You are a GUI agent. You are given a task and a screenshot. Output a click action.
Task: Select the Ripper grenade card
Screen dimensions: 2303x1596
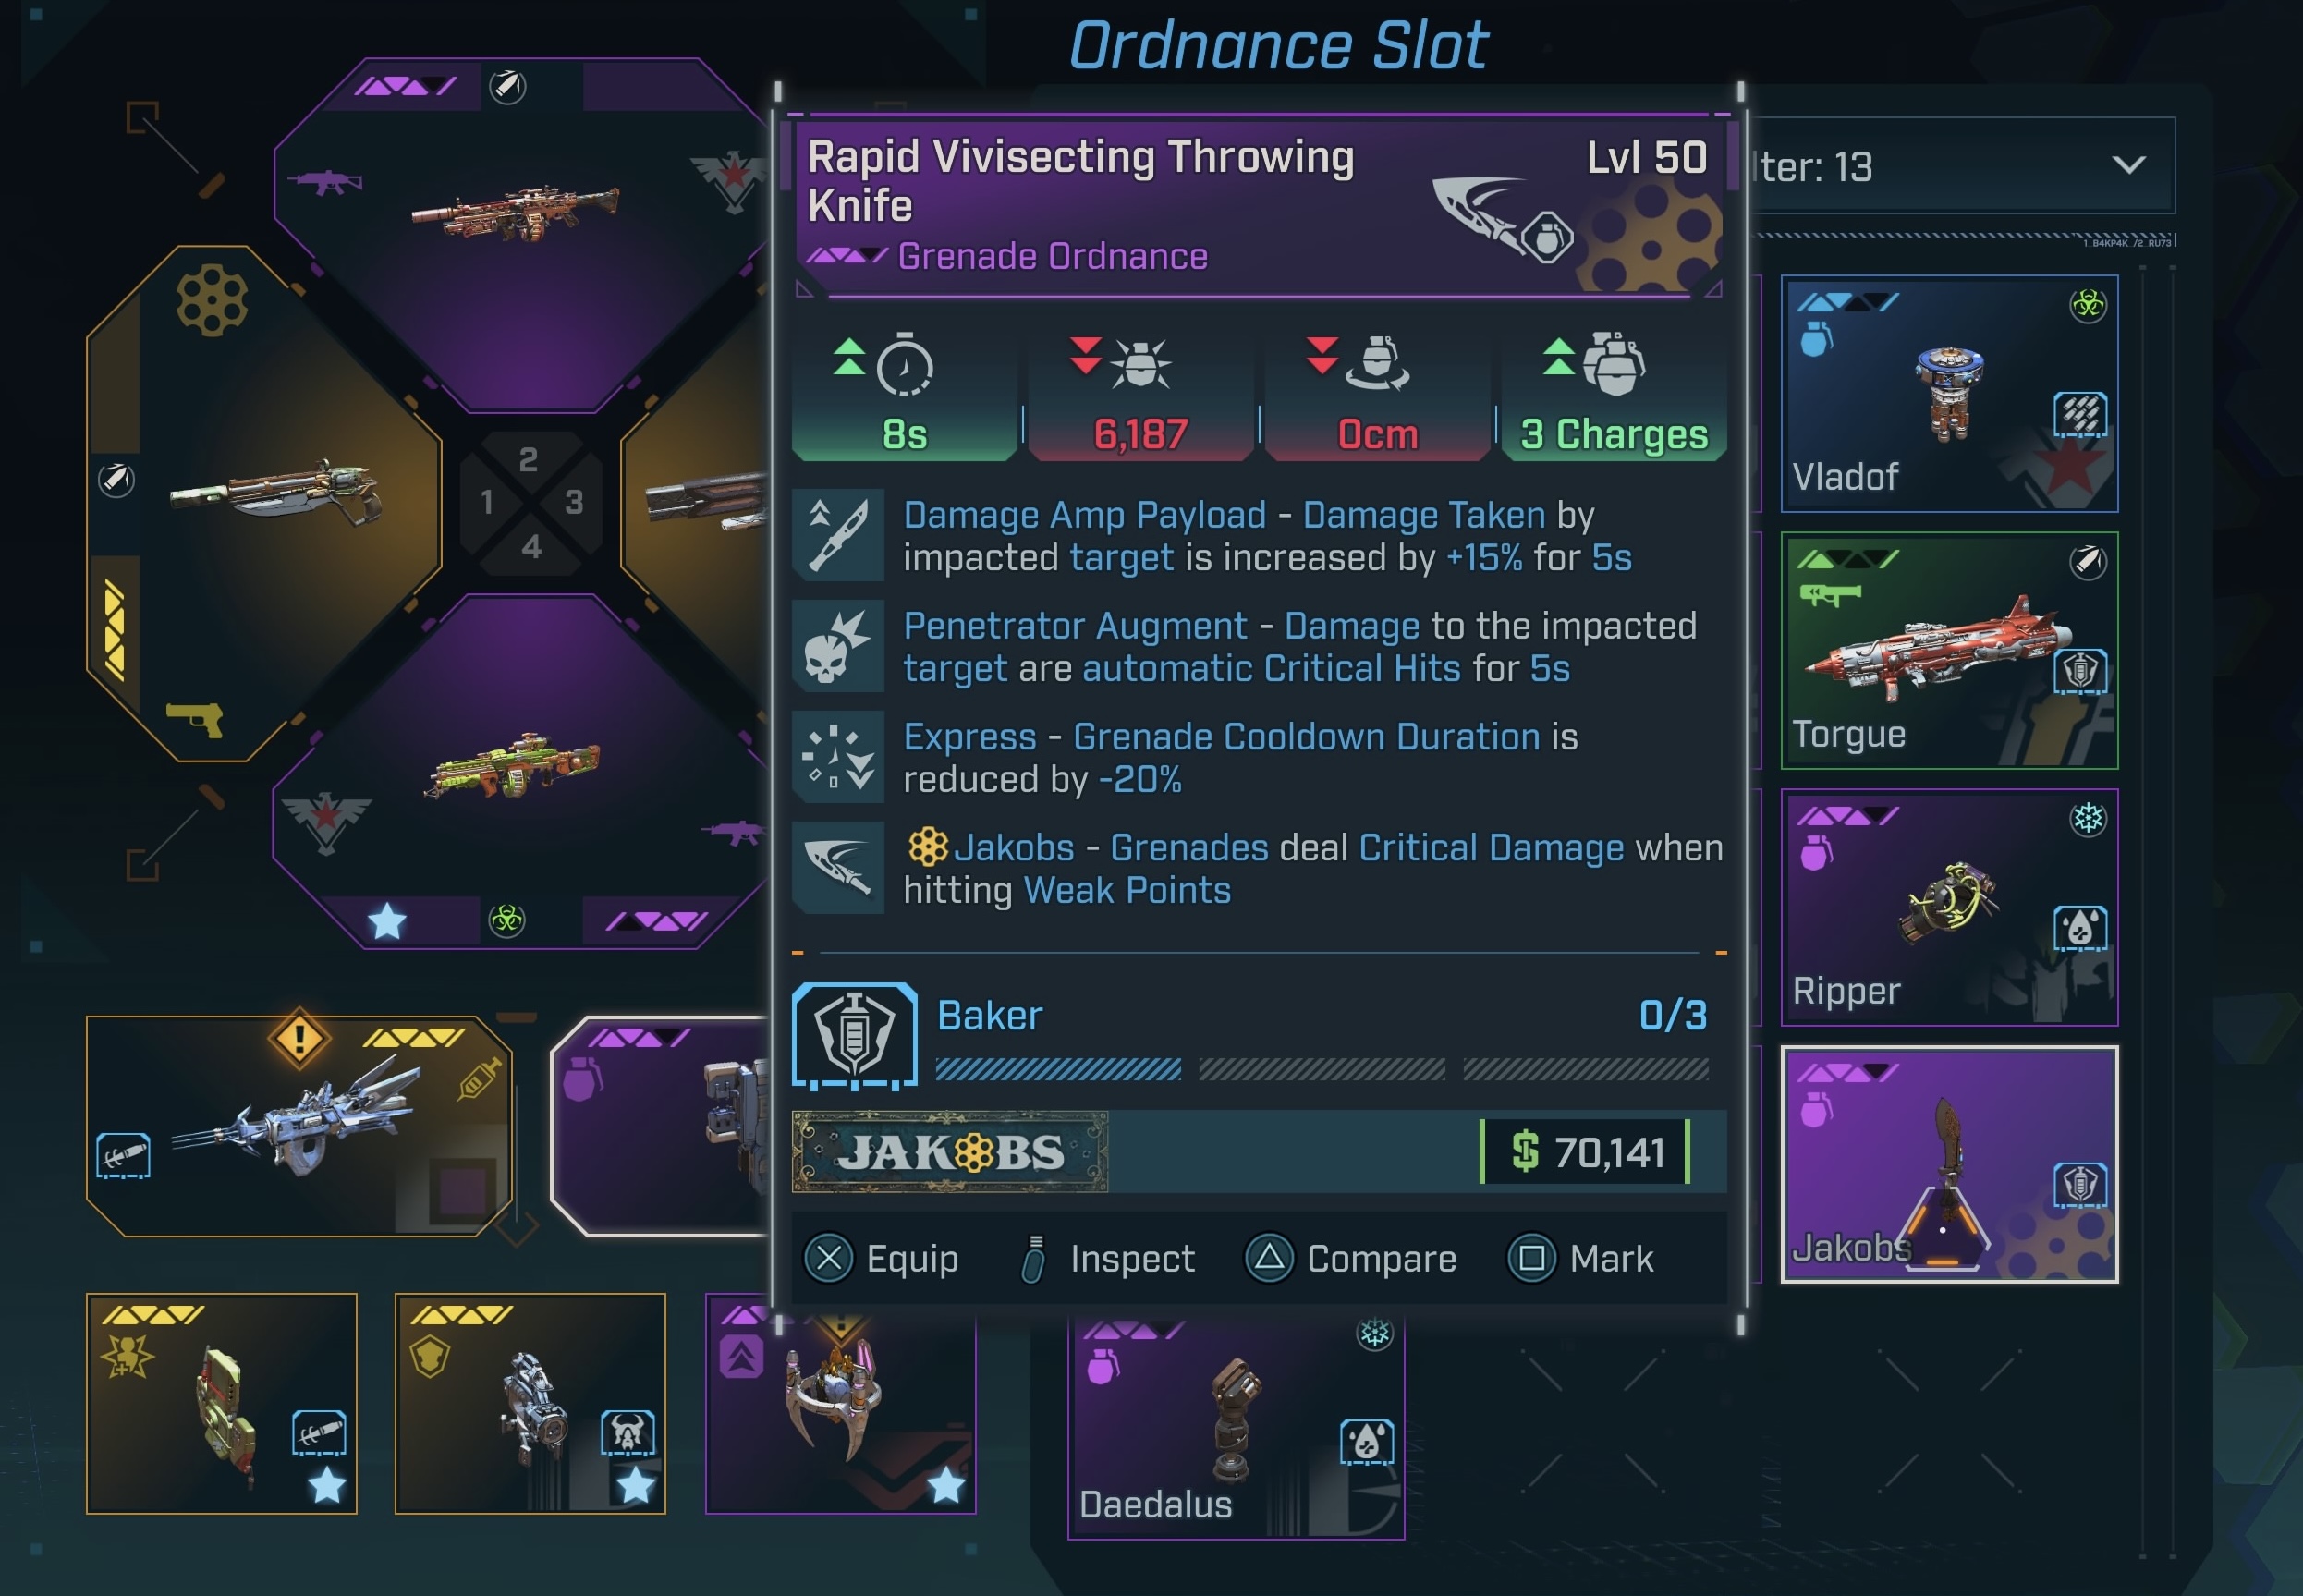coord(1948,907)
